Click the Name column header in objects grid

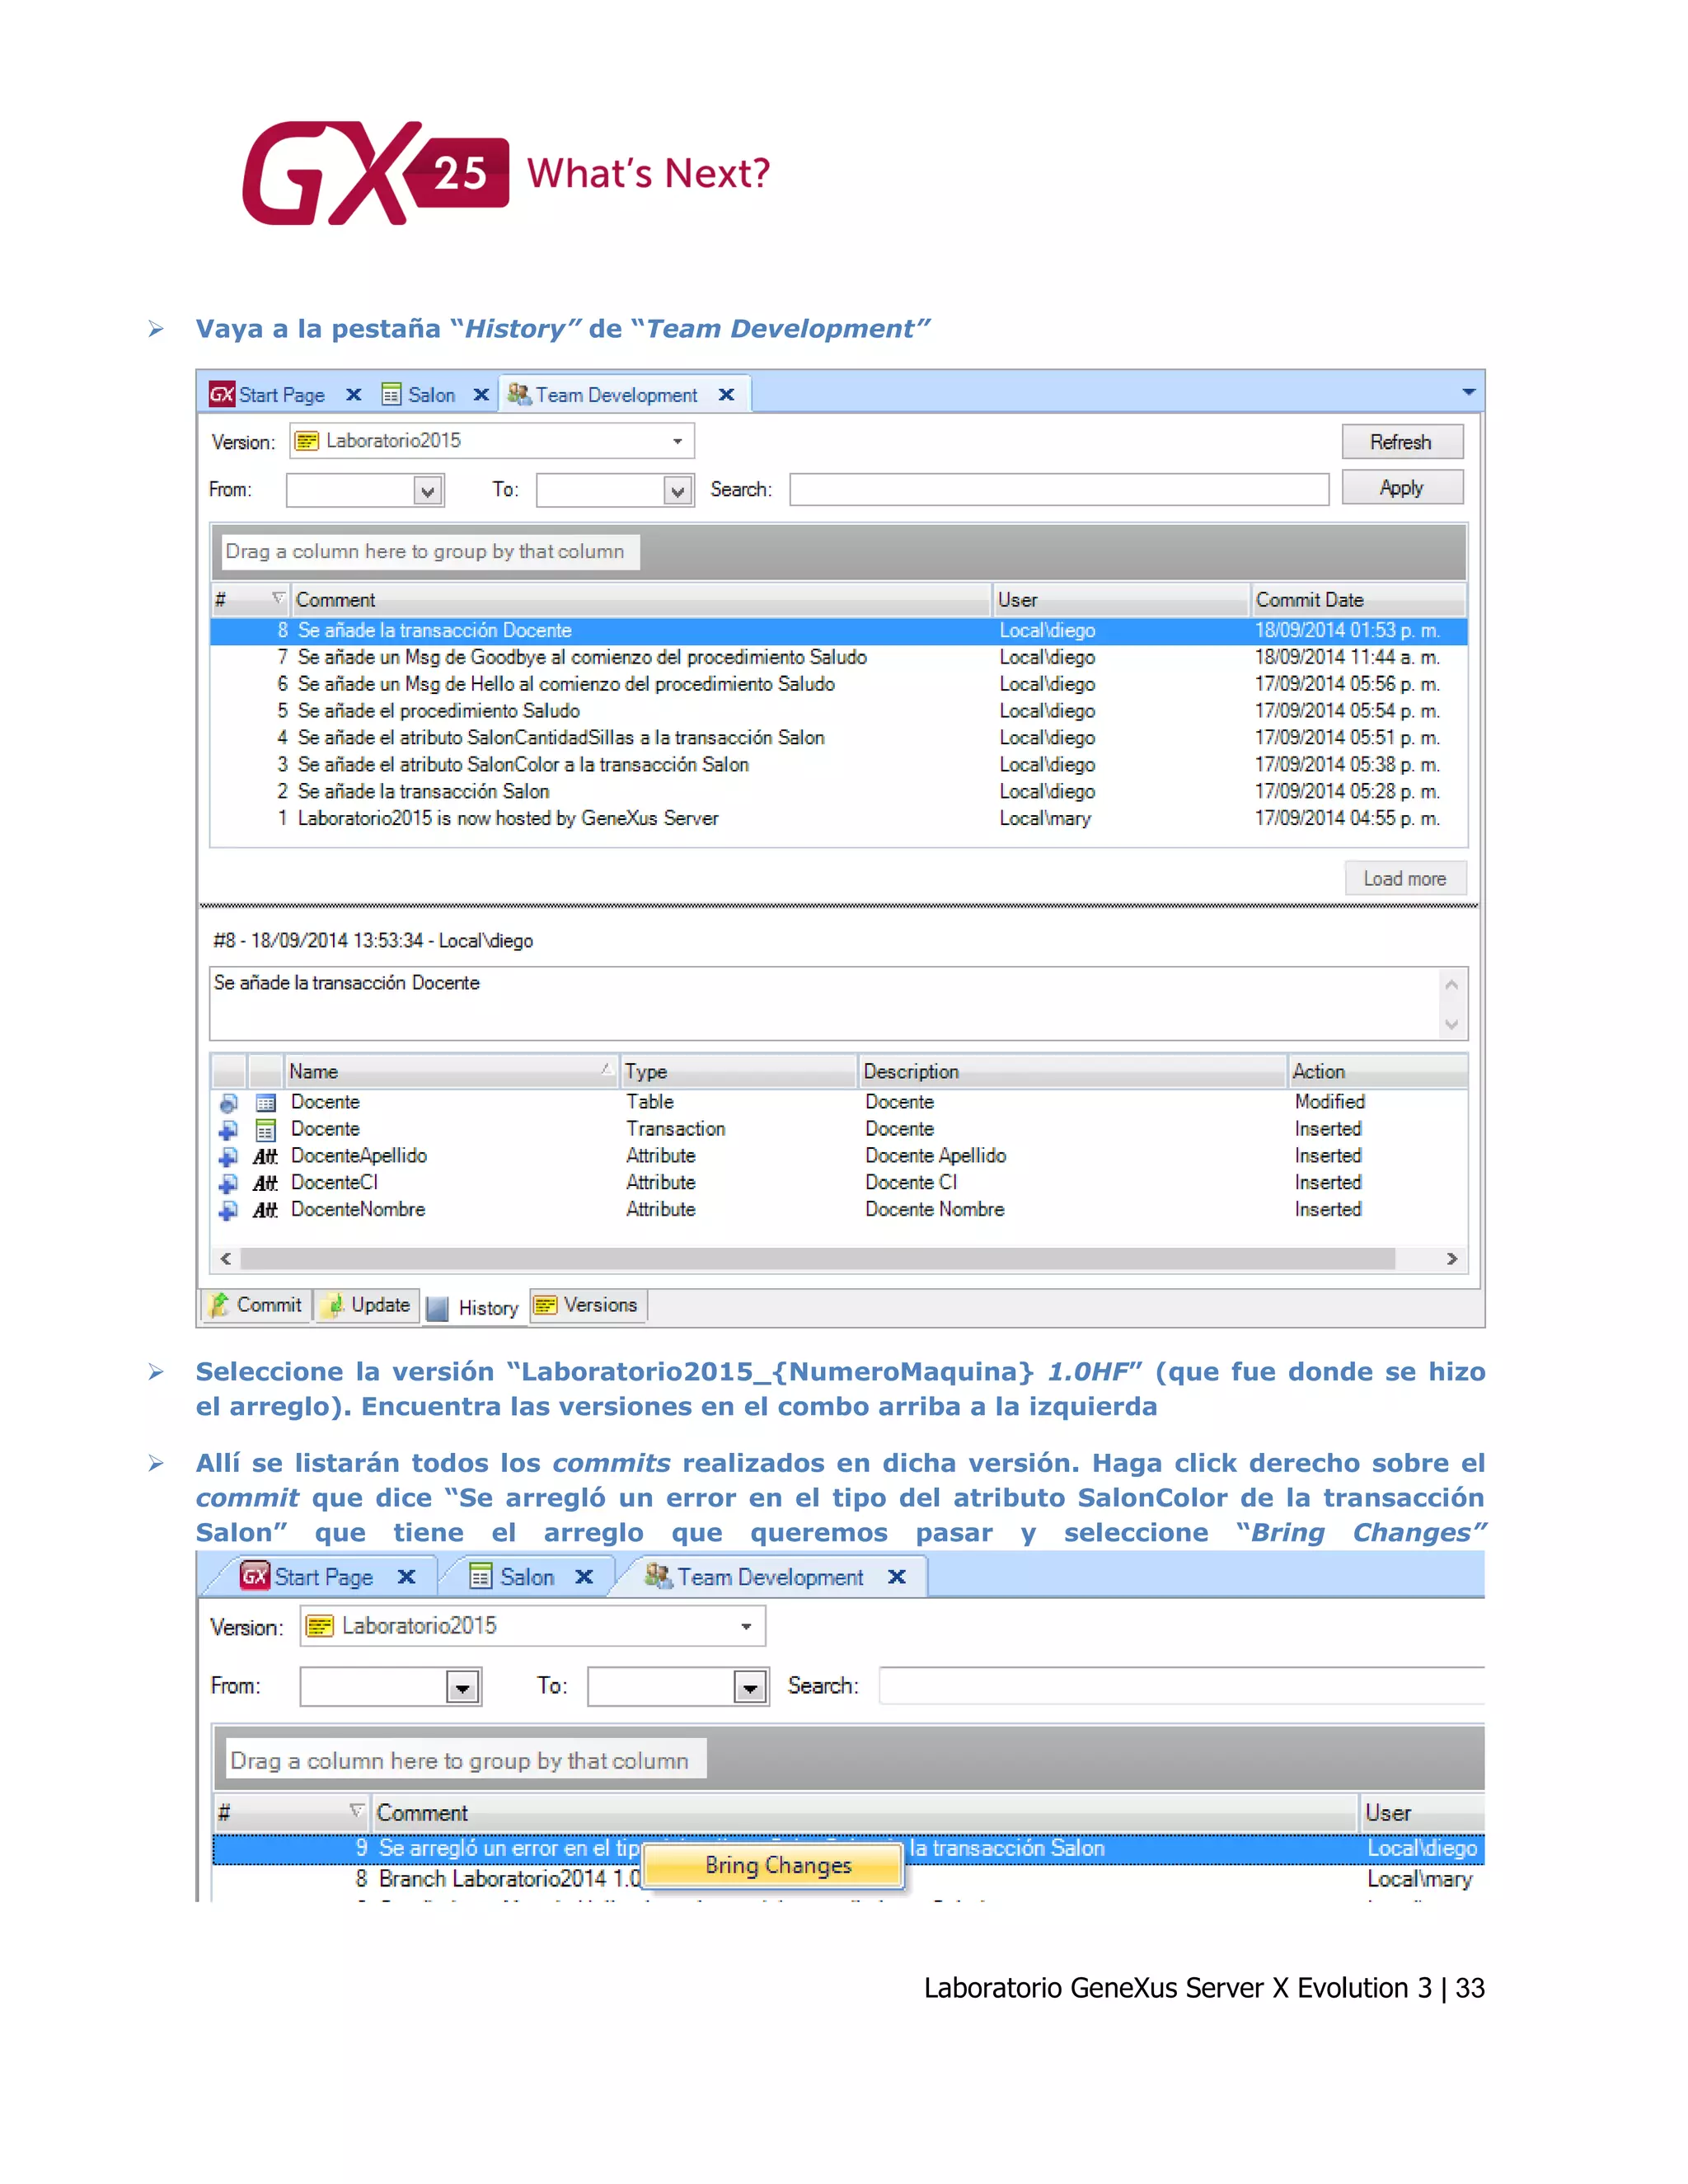pos(451,1072)
